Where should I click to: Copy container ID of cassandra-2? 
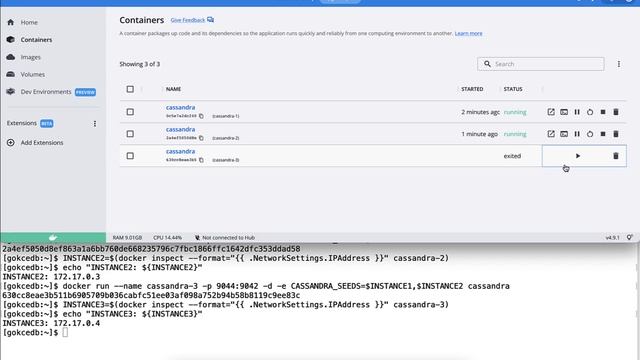coord(201,138)
